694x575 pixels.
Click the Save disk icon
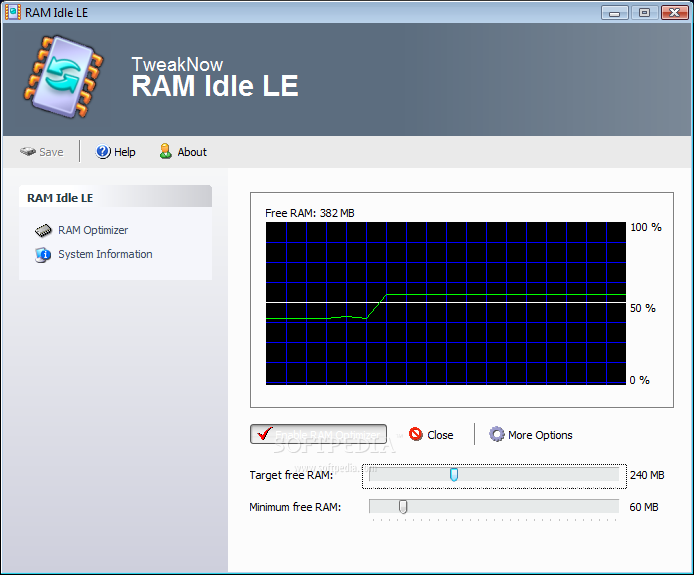click(27, 152)
